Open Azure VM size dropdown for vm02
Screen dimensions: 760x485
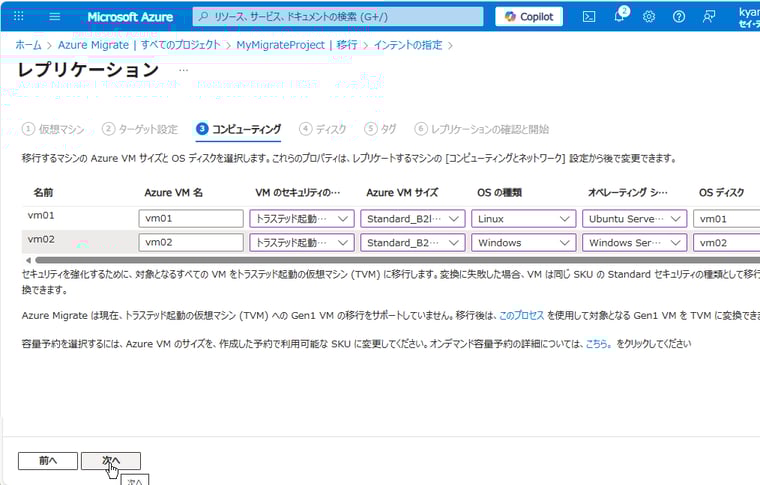coord(413,242)
